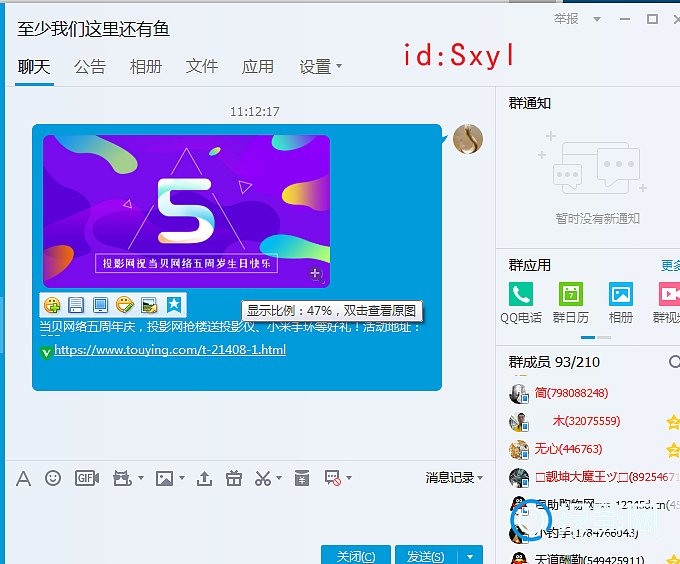Click the picture folder icon in image toolbar

[149, 305]
